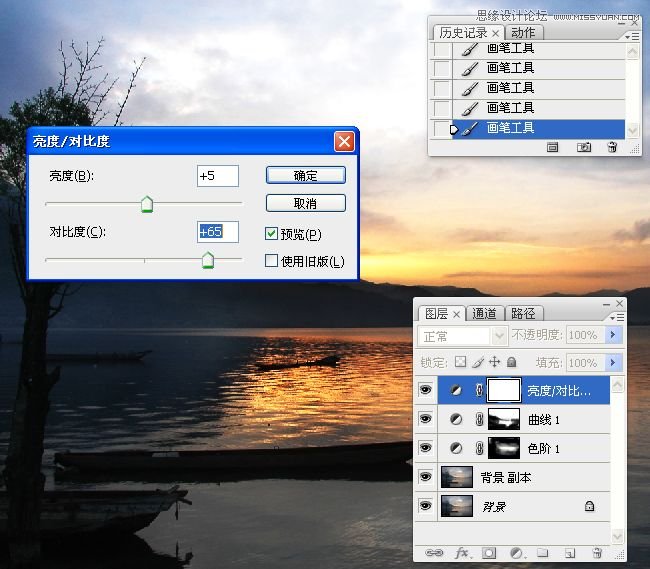This screenshot has width=650, height=569.
Task: Toggle the 预览(P) checkbox
Action: point(271,233)
